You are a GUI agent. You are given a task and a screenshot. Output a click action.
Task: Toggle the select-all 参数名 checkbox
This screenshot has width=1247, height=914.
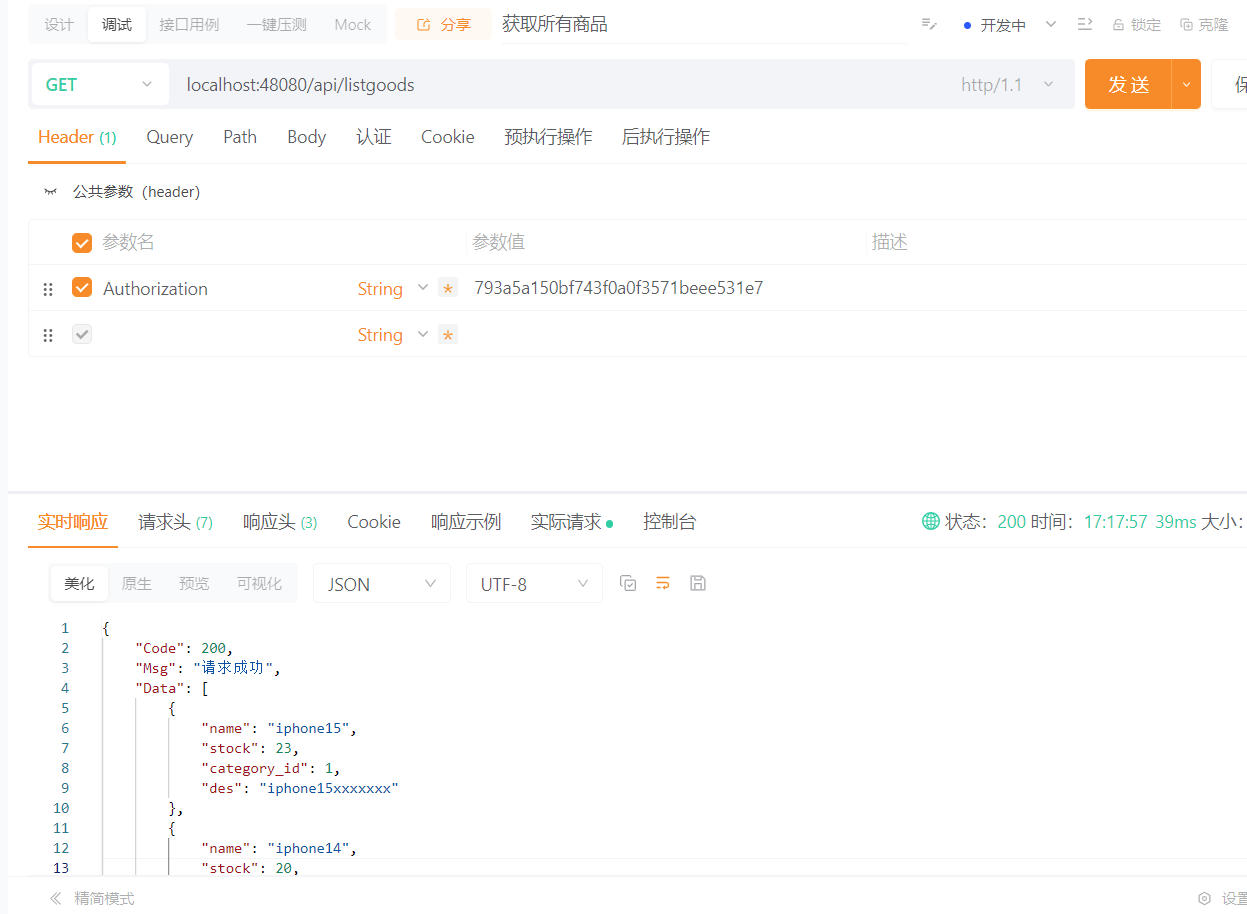[82, 243]
